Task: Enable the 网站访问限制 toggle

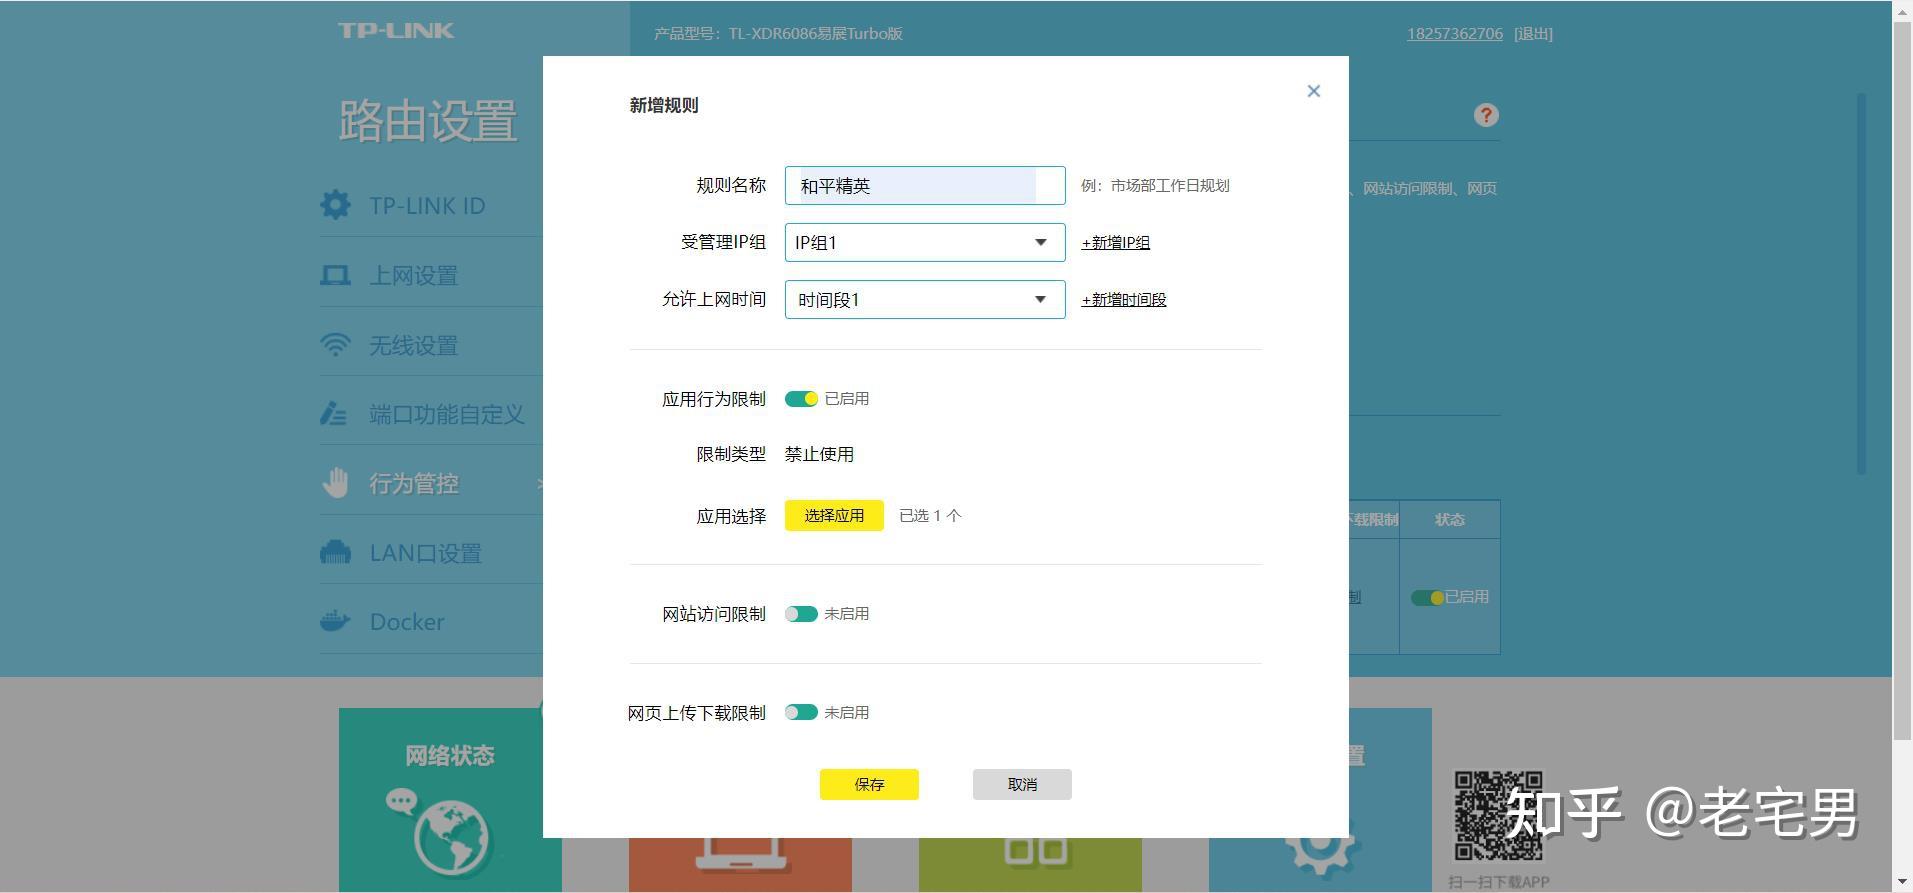Action: pos(801,614)
